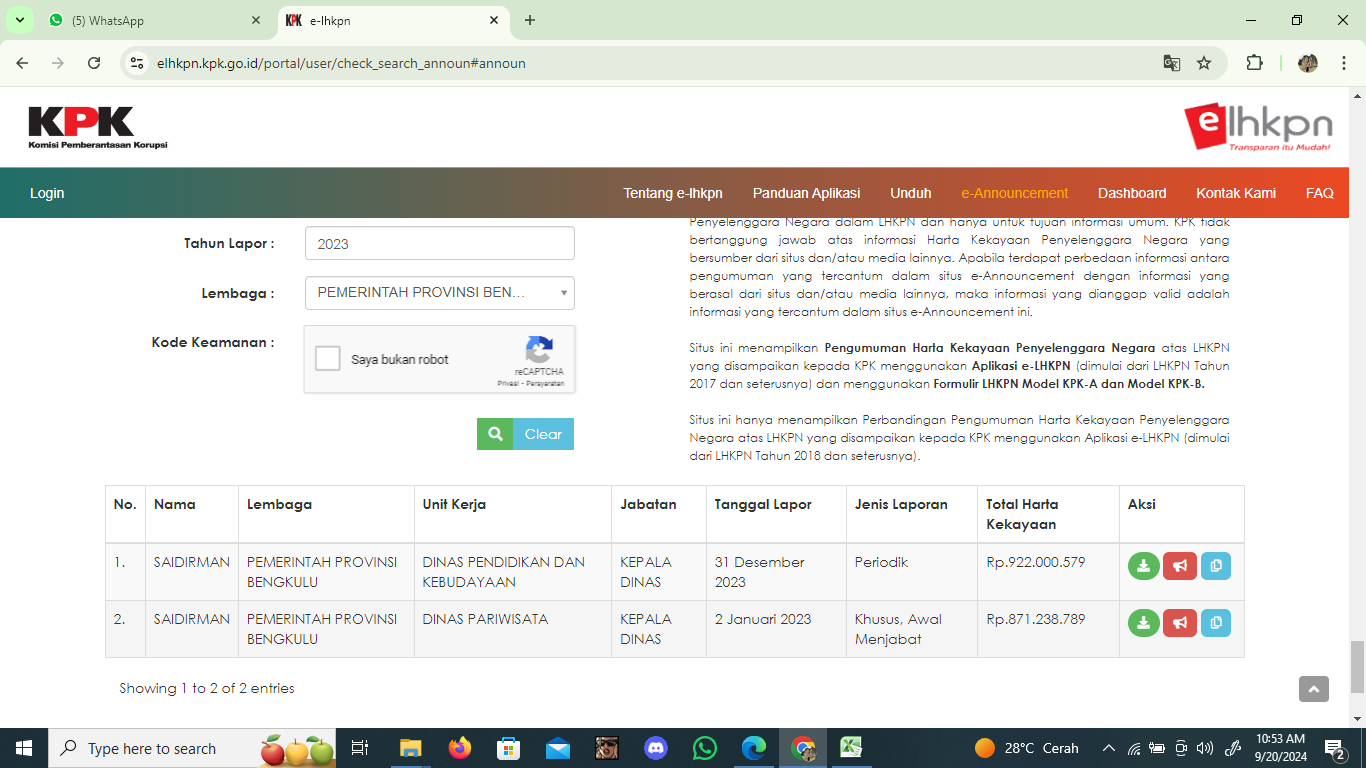
Task: Click the Rp.922.000.579 value
Action: 1035,562
